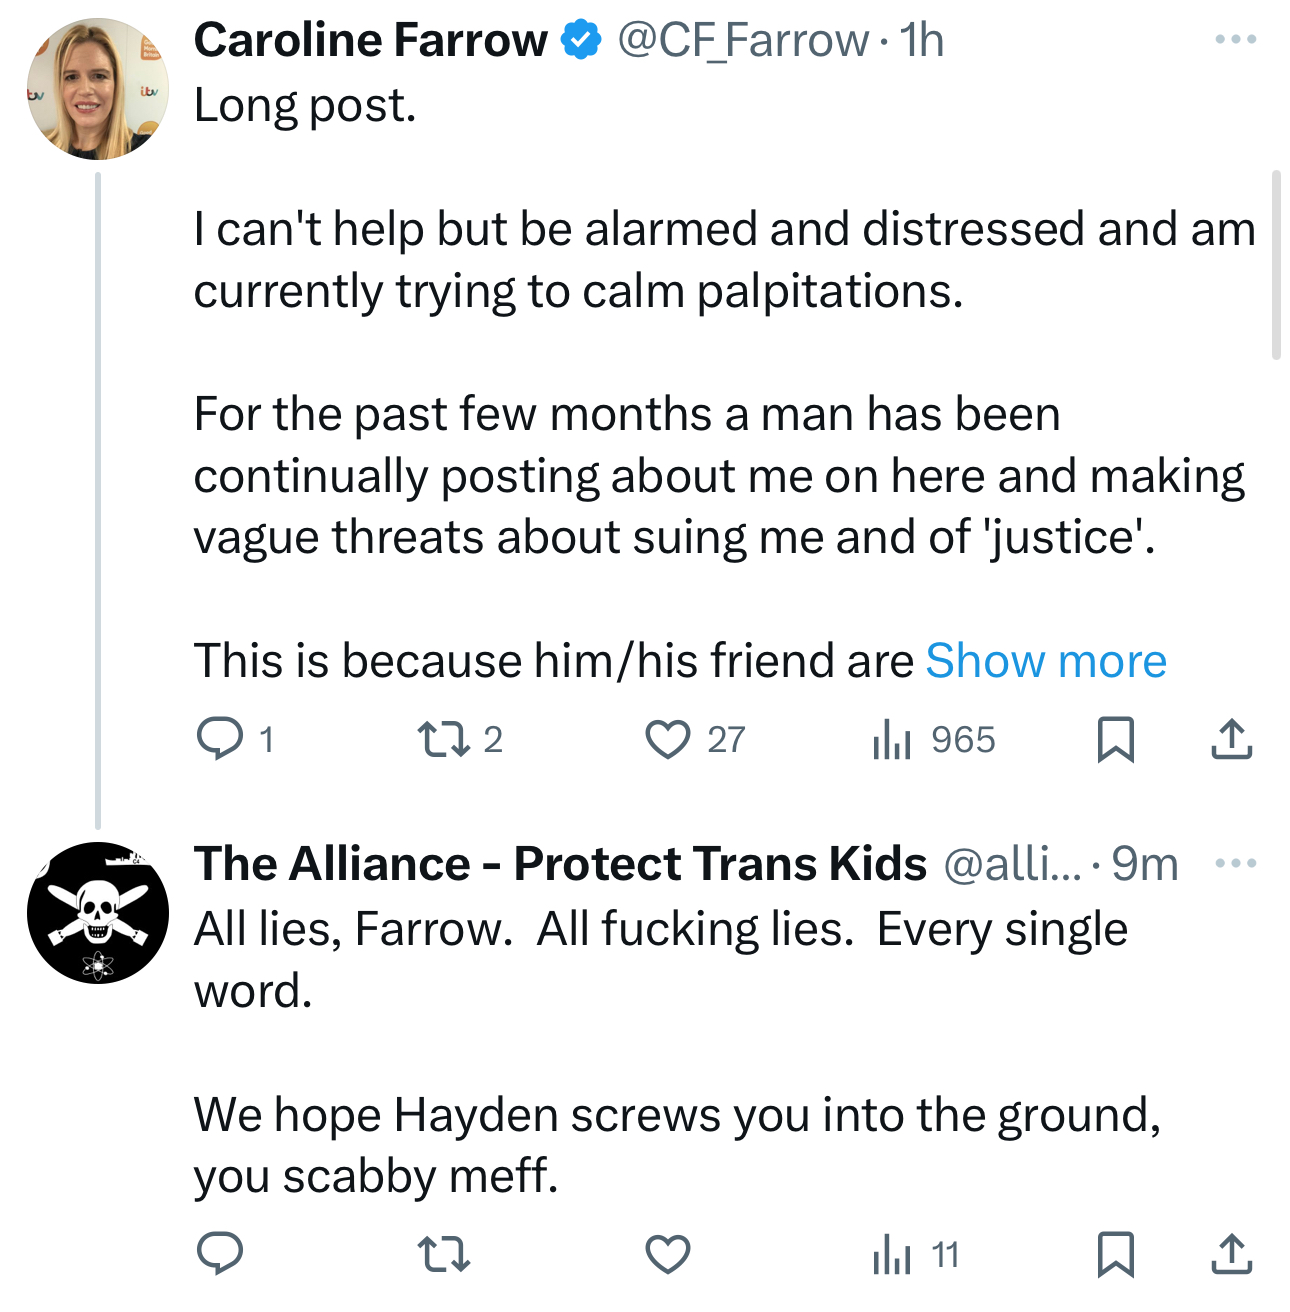The image size is (1290, 1312).
Task: Open more options on Caroline Farrow's post
Action: (1235, 40)
